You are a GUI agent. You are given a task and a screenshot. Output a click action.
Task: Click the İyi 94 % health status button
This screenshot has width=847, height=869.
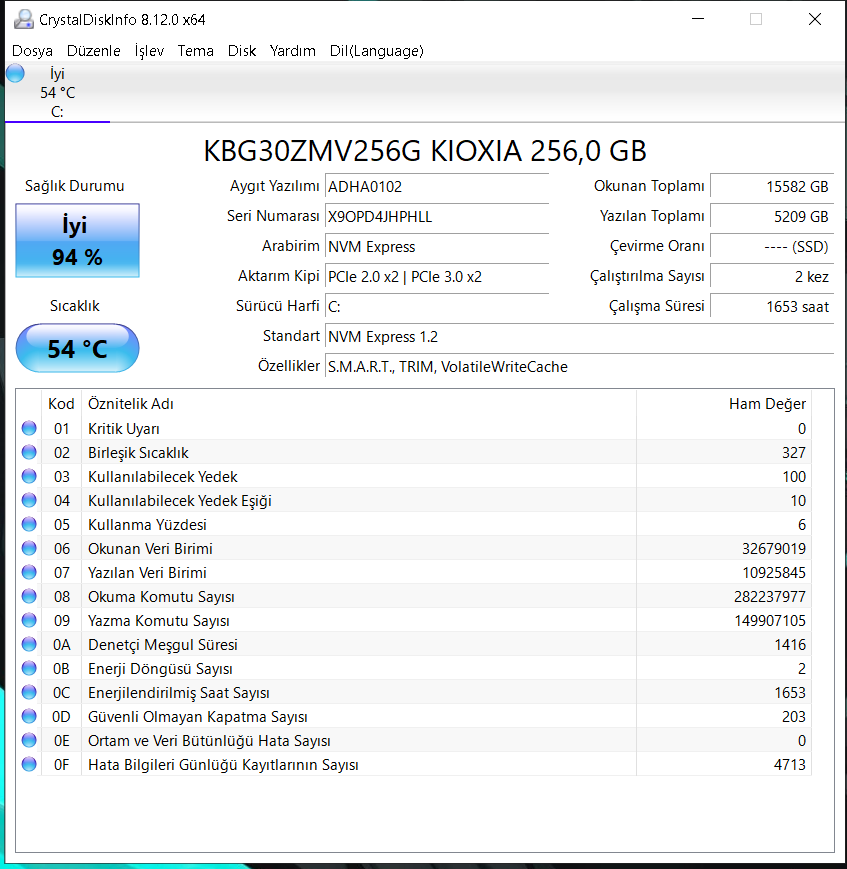click(78, 241)
